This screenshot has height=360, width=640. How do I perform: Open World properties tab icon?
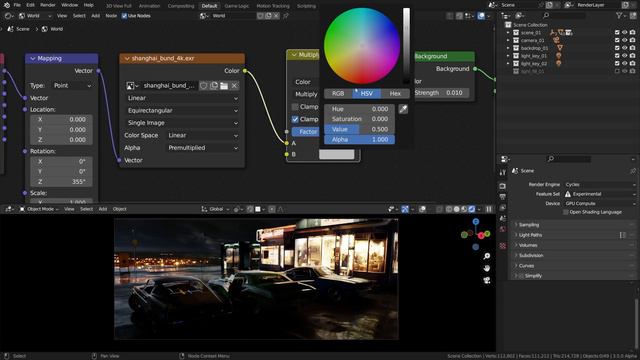click(x=502, y=229)
